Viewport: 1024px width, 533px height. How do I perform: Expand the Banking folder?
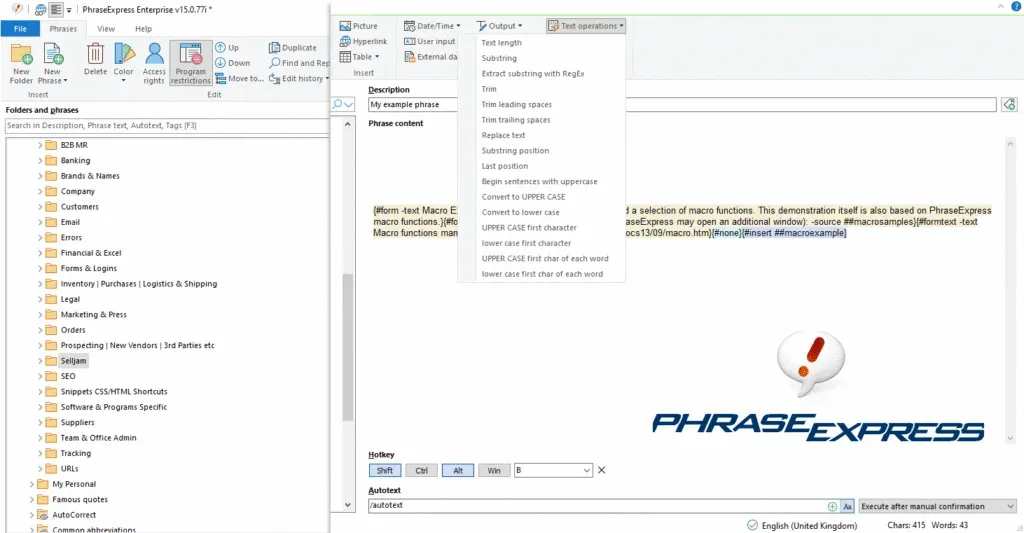click(40, 161)
